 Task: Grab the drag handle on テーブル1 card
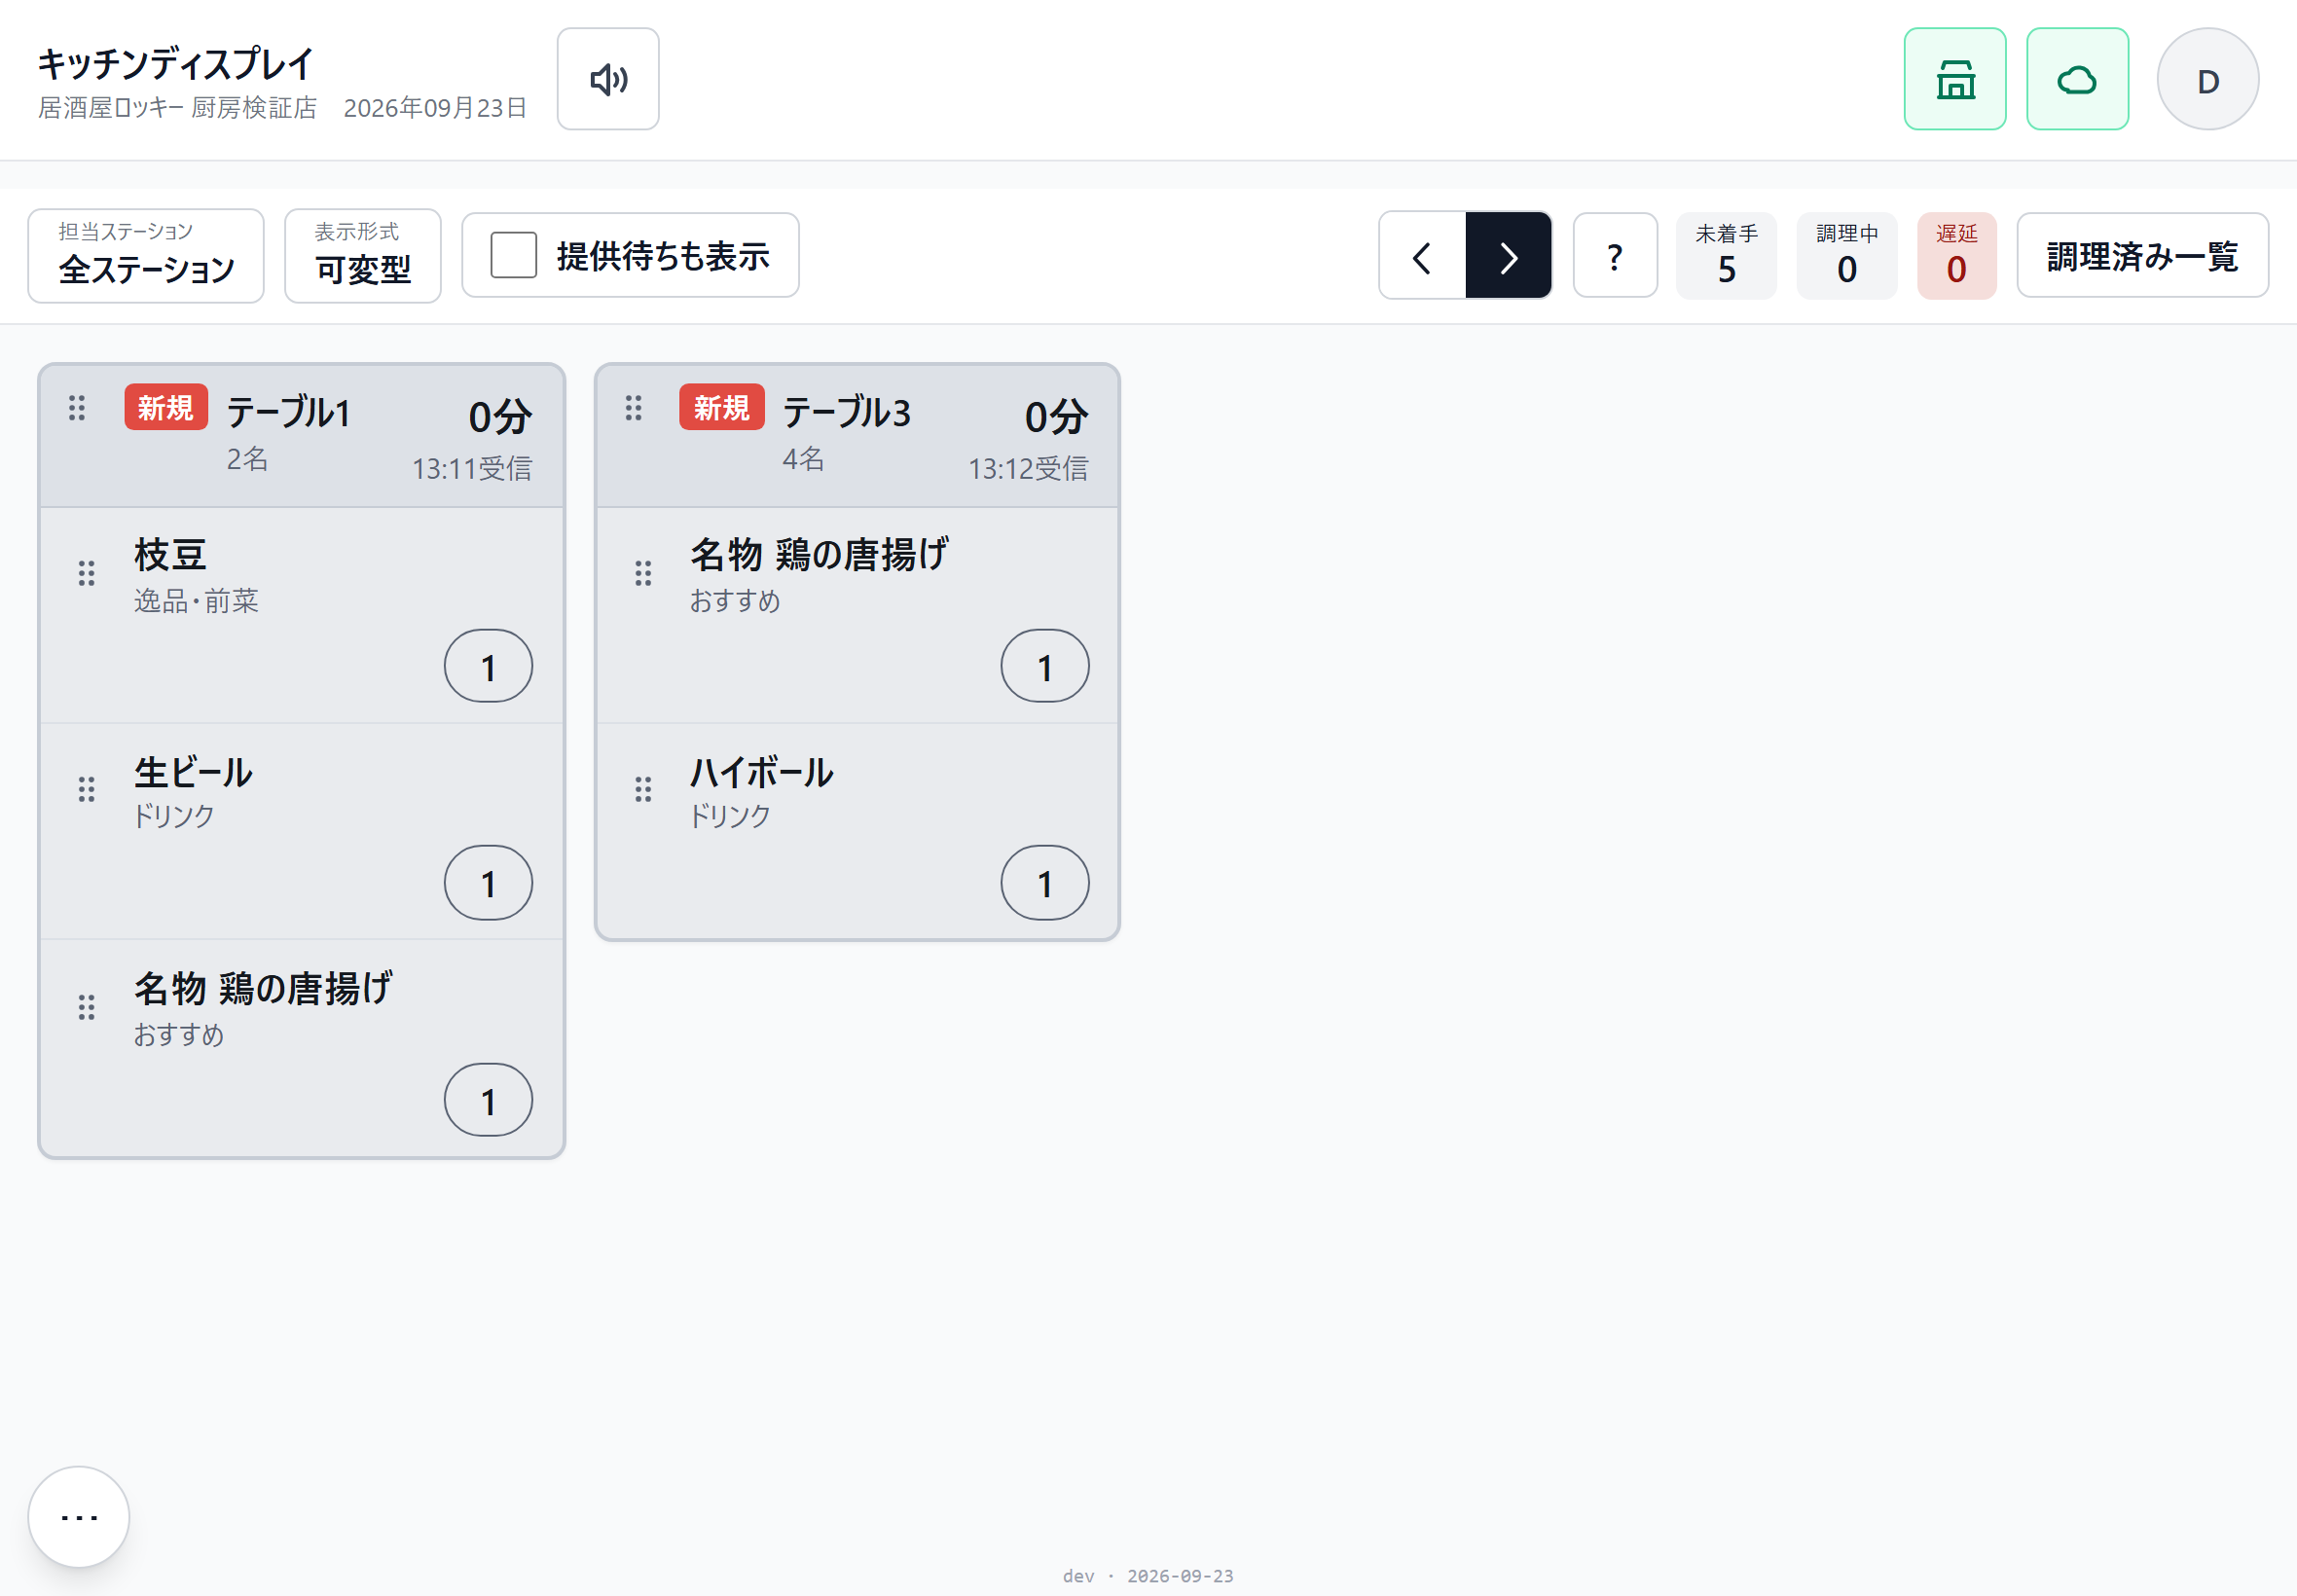pyautogui.click(x=77, y=407)
